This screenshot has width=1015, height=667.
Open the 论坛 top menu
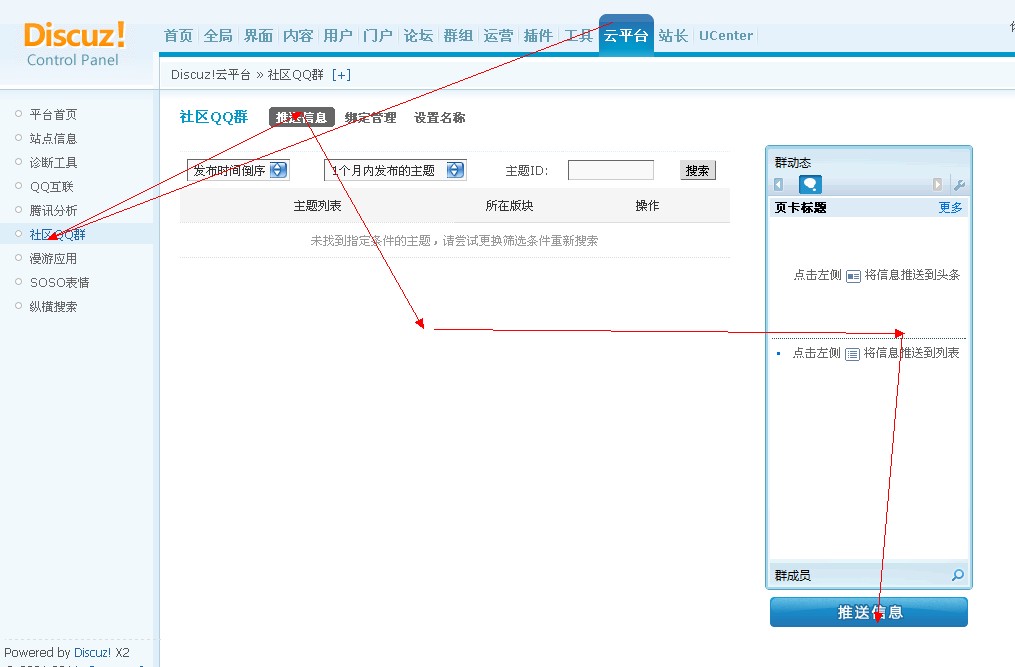pos(418,36)
